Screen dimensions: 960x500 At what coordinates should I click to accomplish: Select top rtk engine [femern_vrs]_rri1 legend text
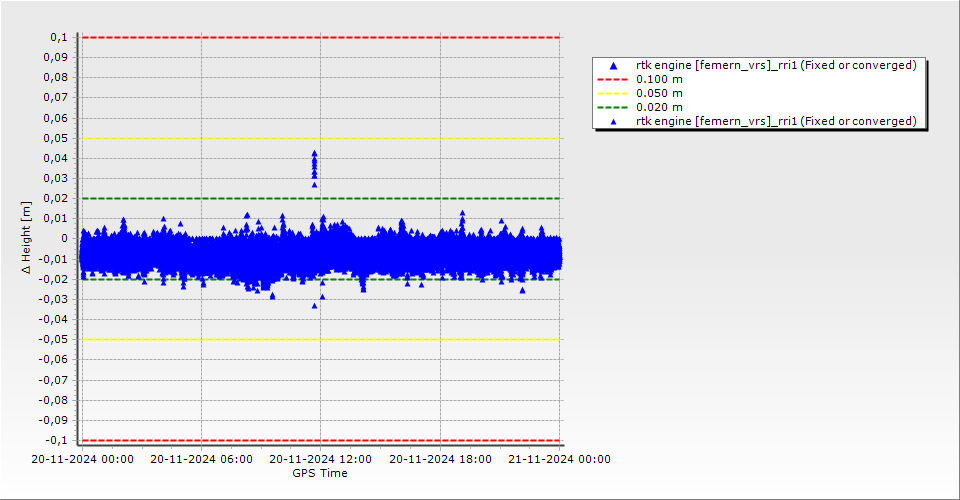[x=776, y=65]
